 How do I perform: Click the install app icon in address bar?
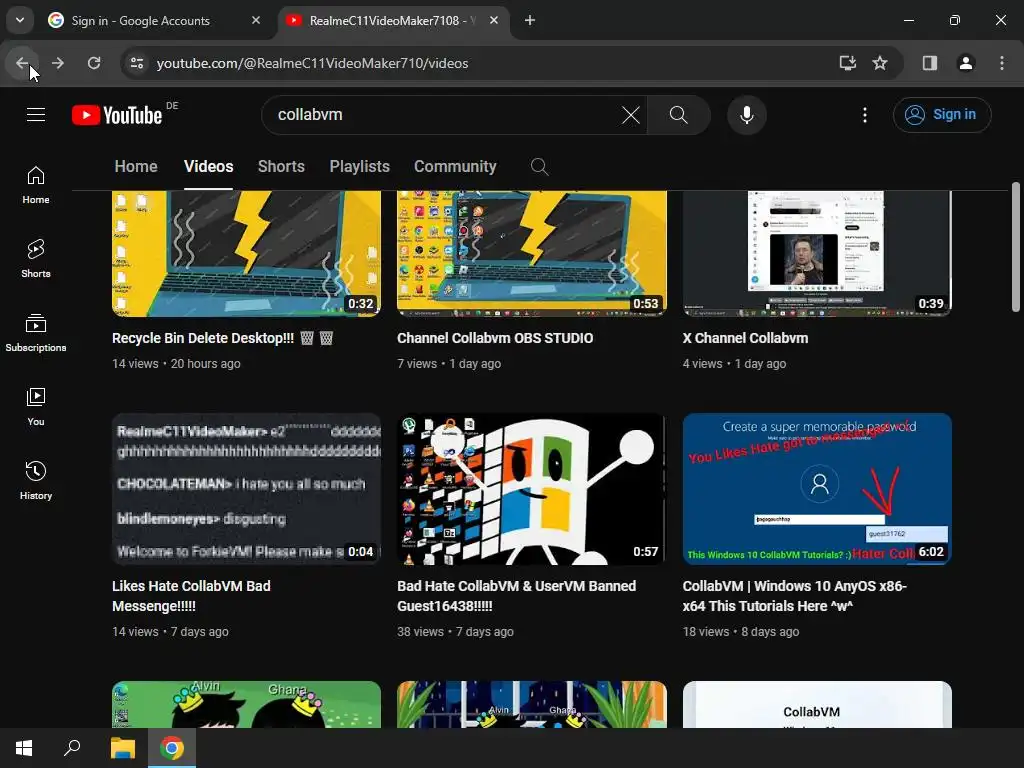848,63
